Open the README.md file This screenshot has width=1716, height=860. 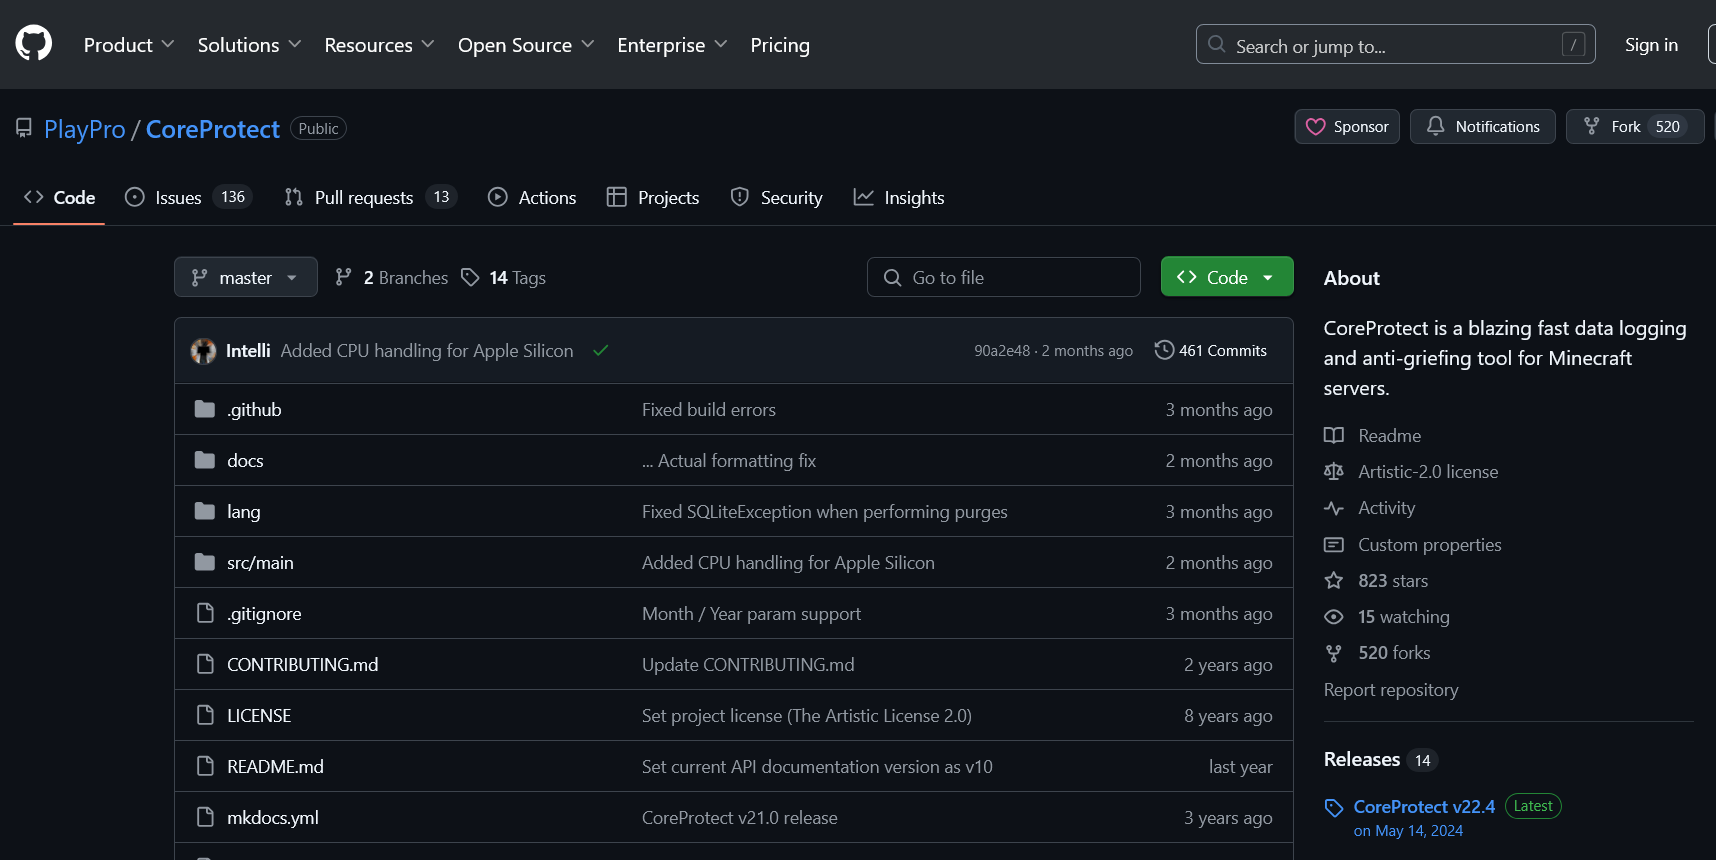point(275,767)
